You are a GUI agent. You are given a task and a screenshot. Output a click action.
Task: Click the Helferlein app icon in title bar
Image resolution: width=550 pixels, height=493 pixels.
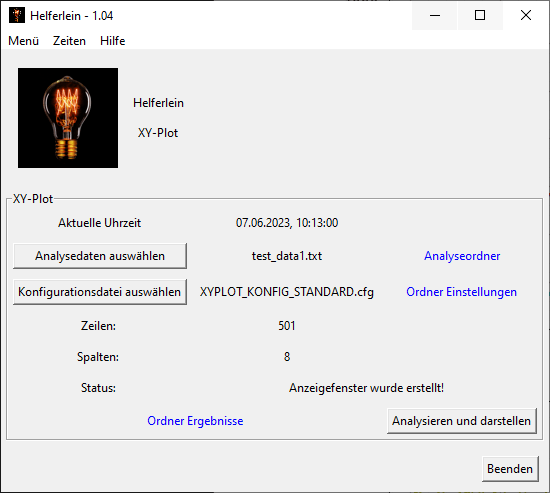pos(17,15)
